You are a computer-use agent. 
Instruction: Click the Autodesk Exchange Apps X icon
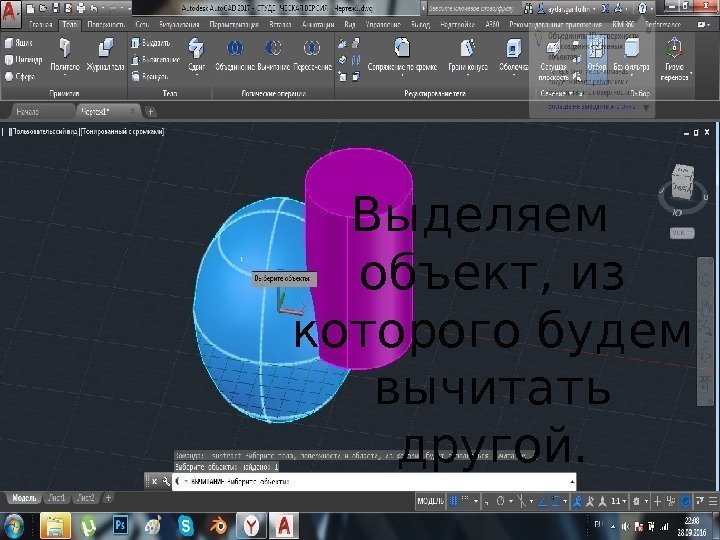606,8
